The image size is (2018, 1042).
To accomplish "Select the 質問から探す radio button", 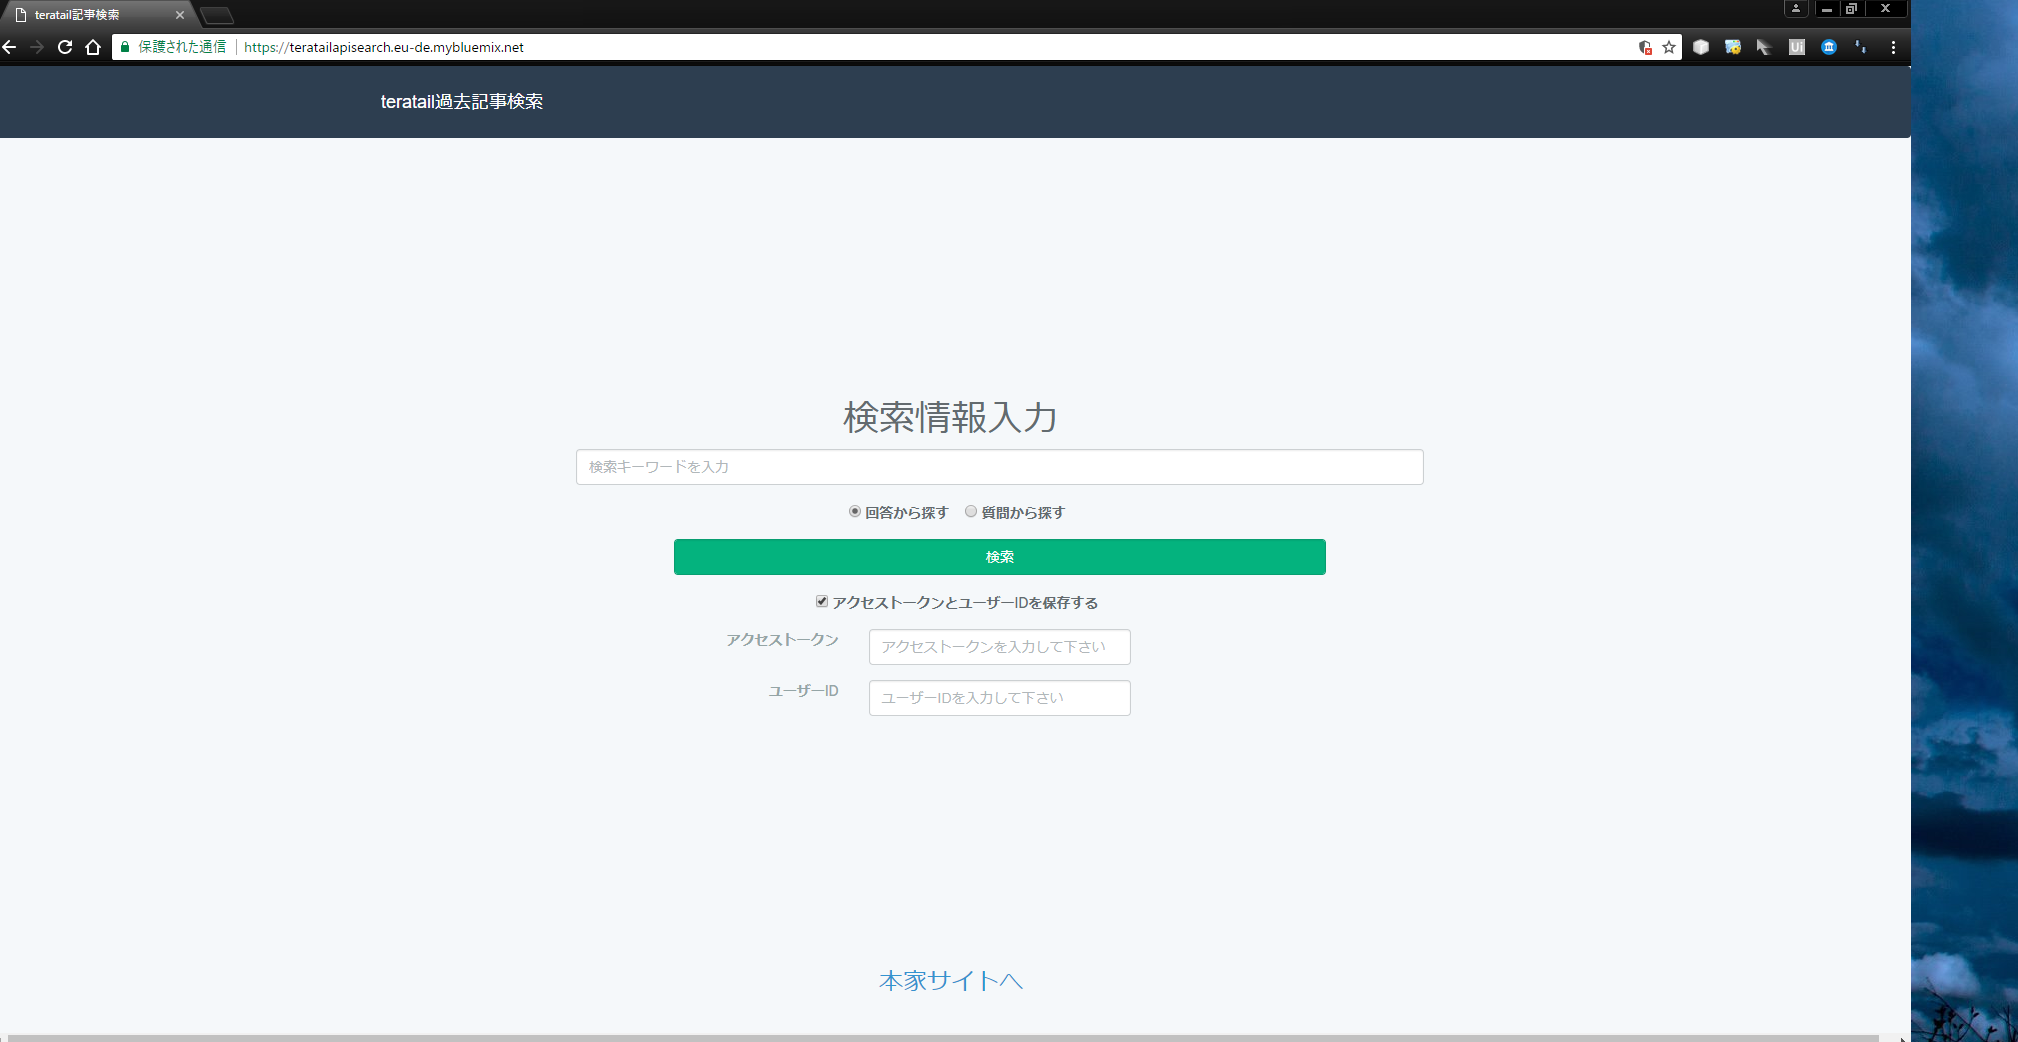I will click(x=971, y=512).
